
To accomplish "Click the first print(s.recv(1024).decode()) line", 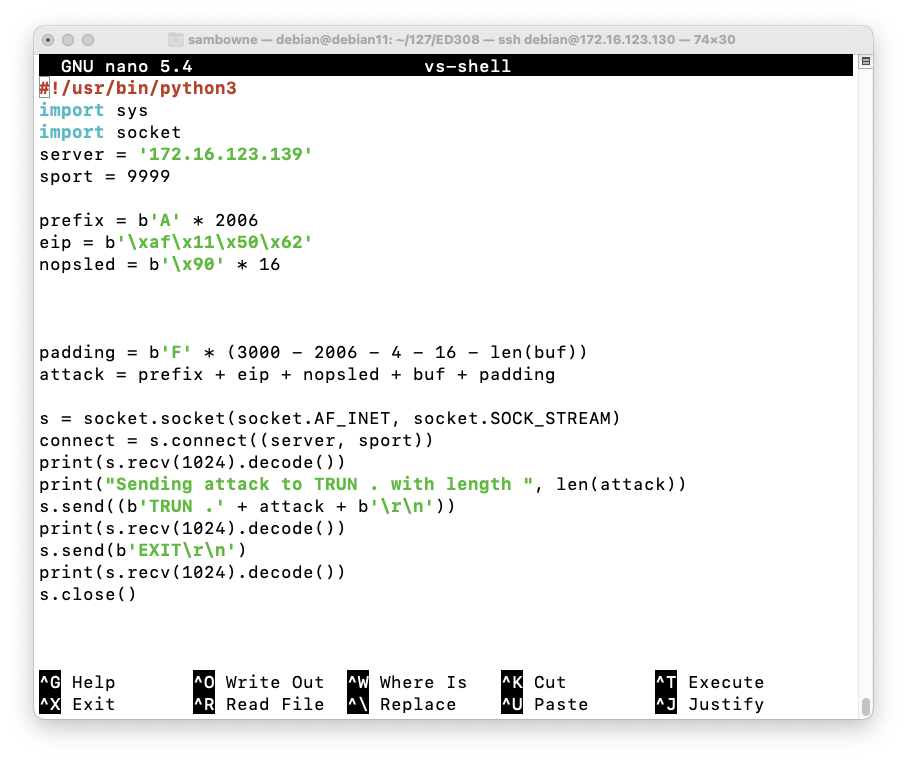I will pos(193,462).
